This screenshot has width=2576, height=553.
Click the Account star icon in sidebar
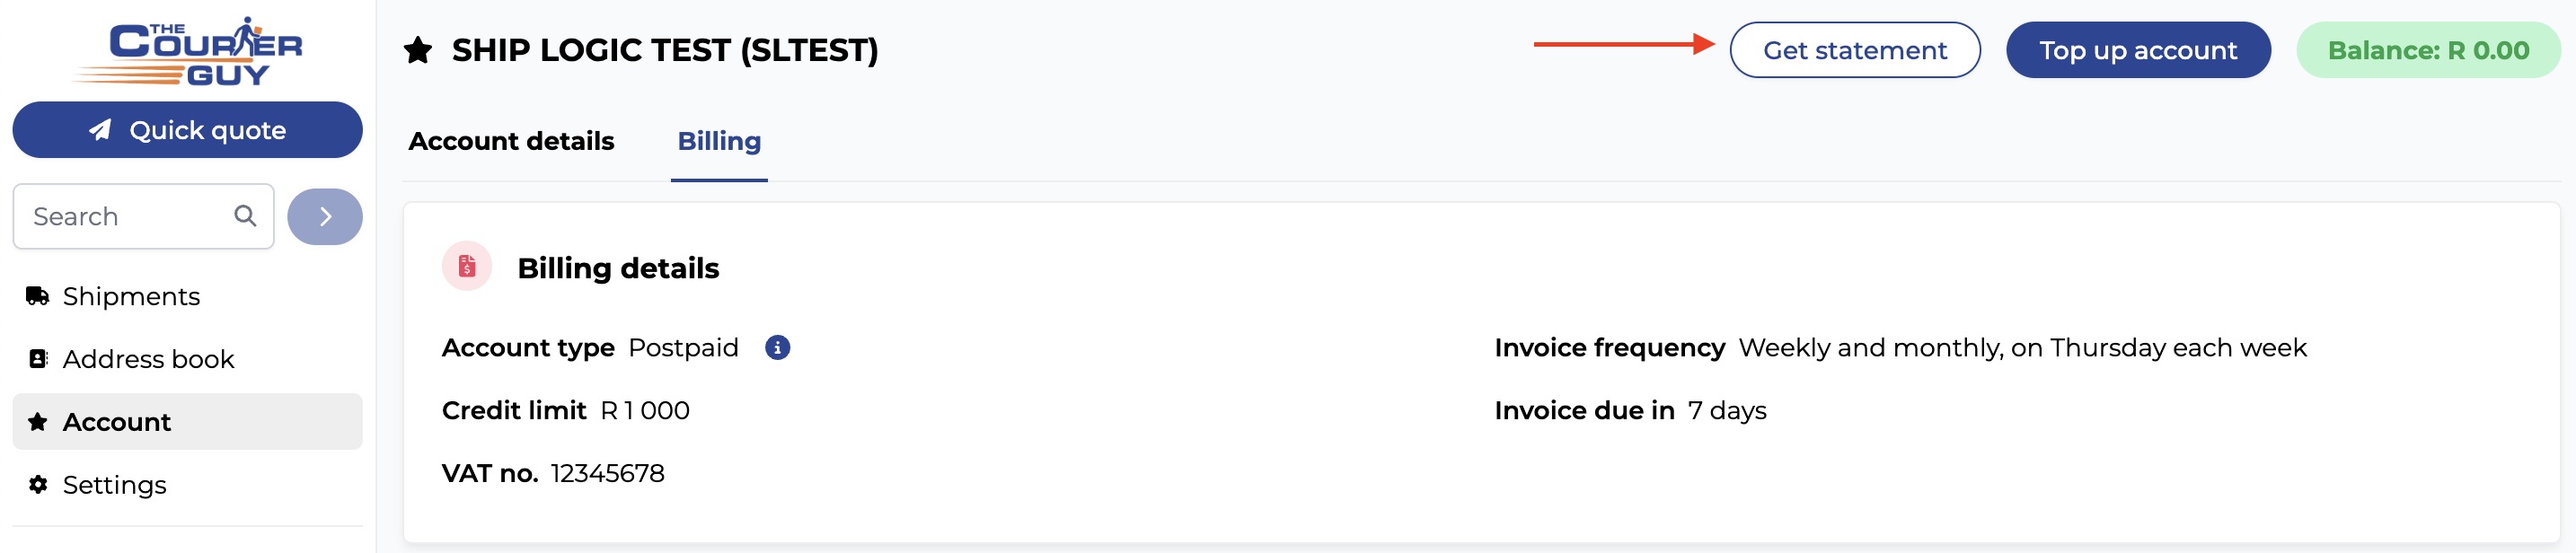point(38,422)
